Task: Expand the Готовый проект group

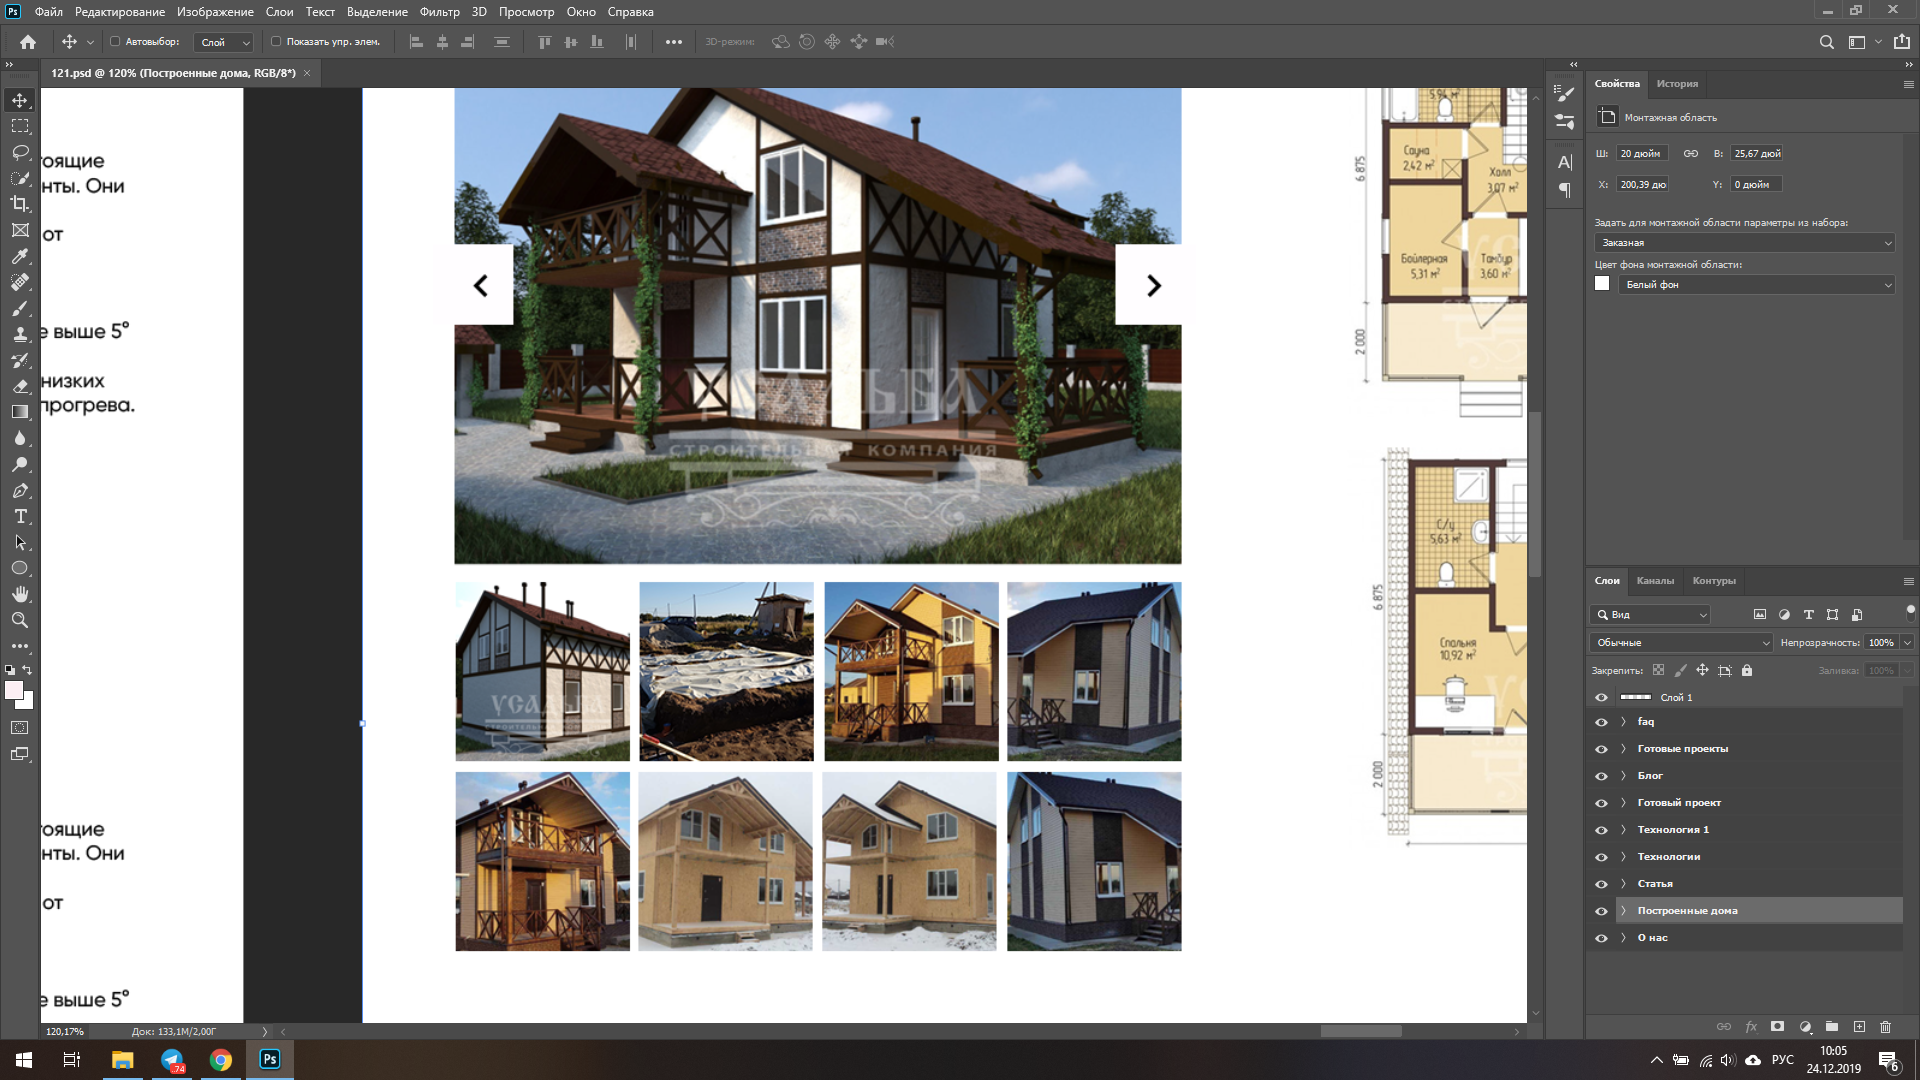Action: [x=1623, y=803]
